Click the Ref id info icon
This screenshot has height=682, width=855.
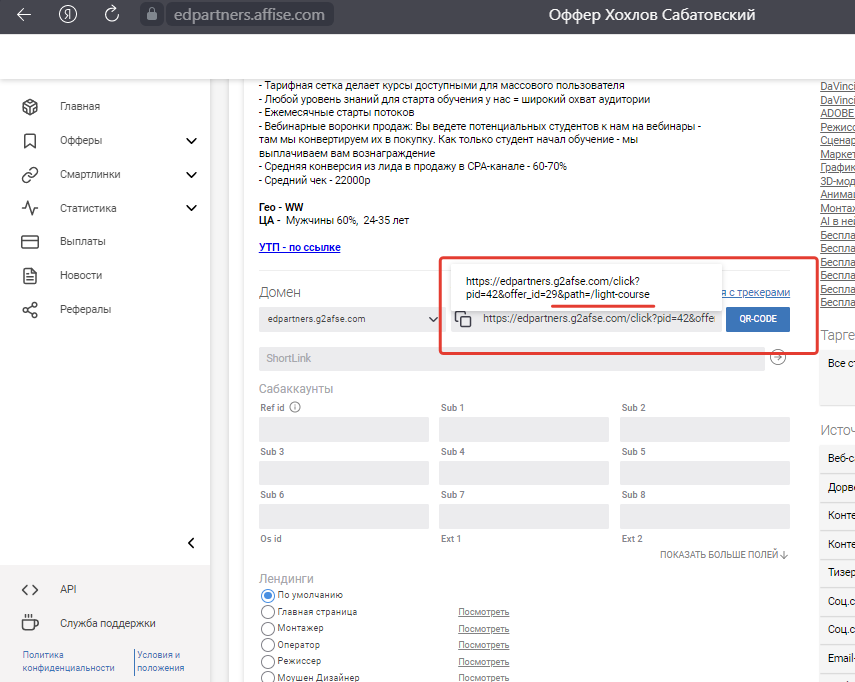coord(295,408)
